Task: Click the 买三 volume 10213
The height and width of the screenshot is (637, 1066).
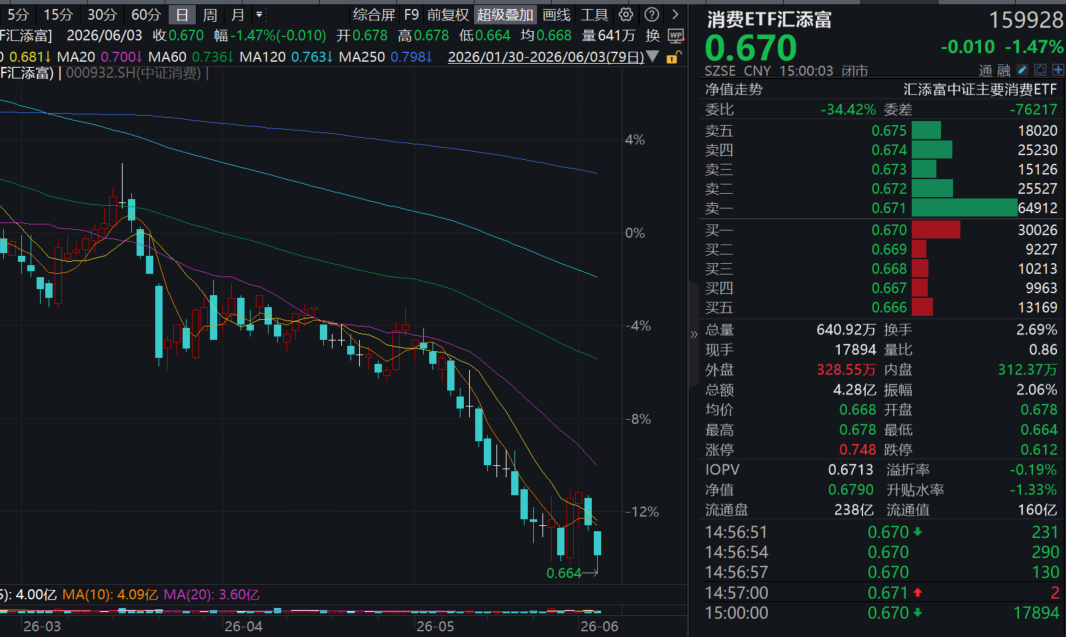Action: pos(1037,269)
